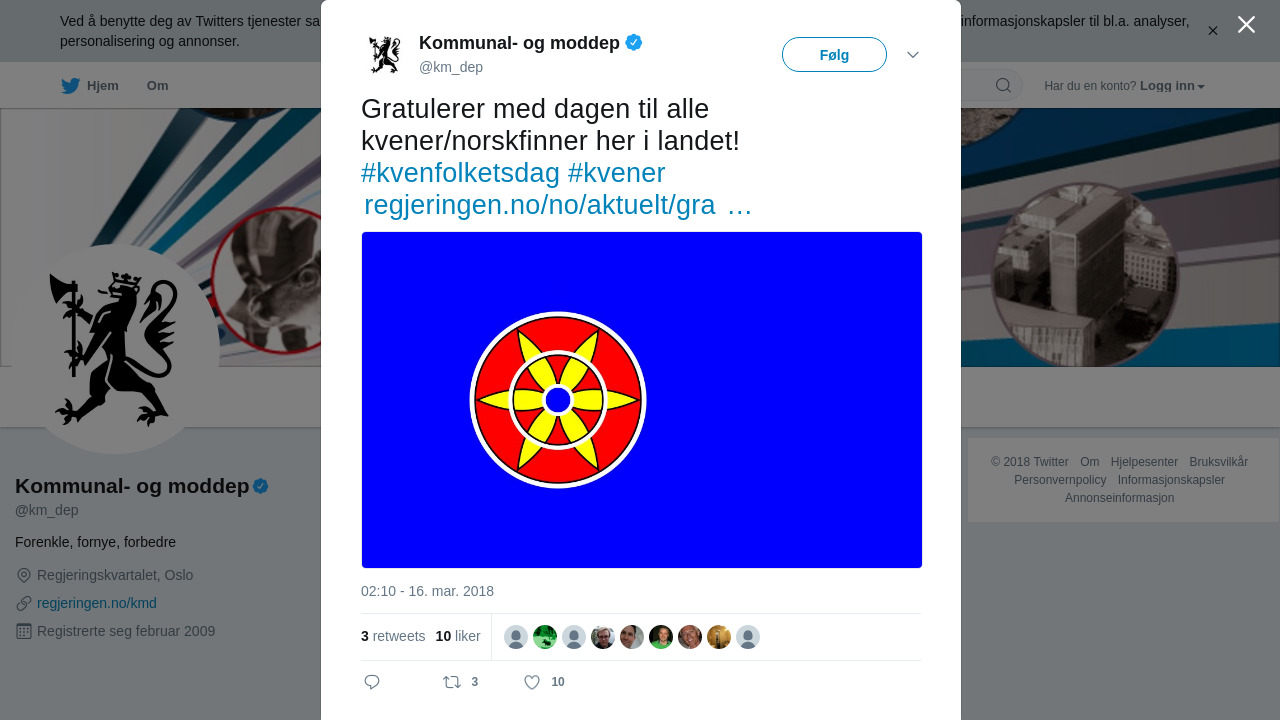The height and width of the screenshot is (720, 1280).
Task: Close the tweet overlay with large X
Action: [x=1246, y=24]
